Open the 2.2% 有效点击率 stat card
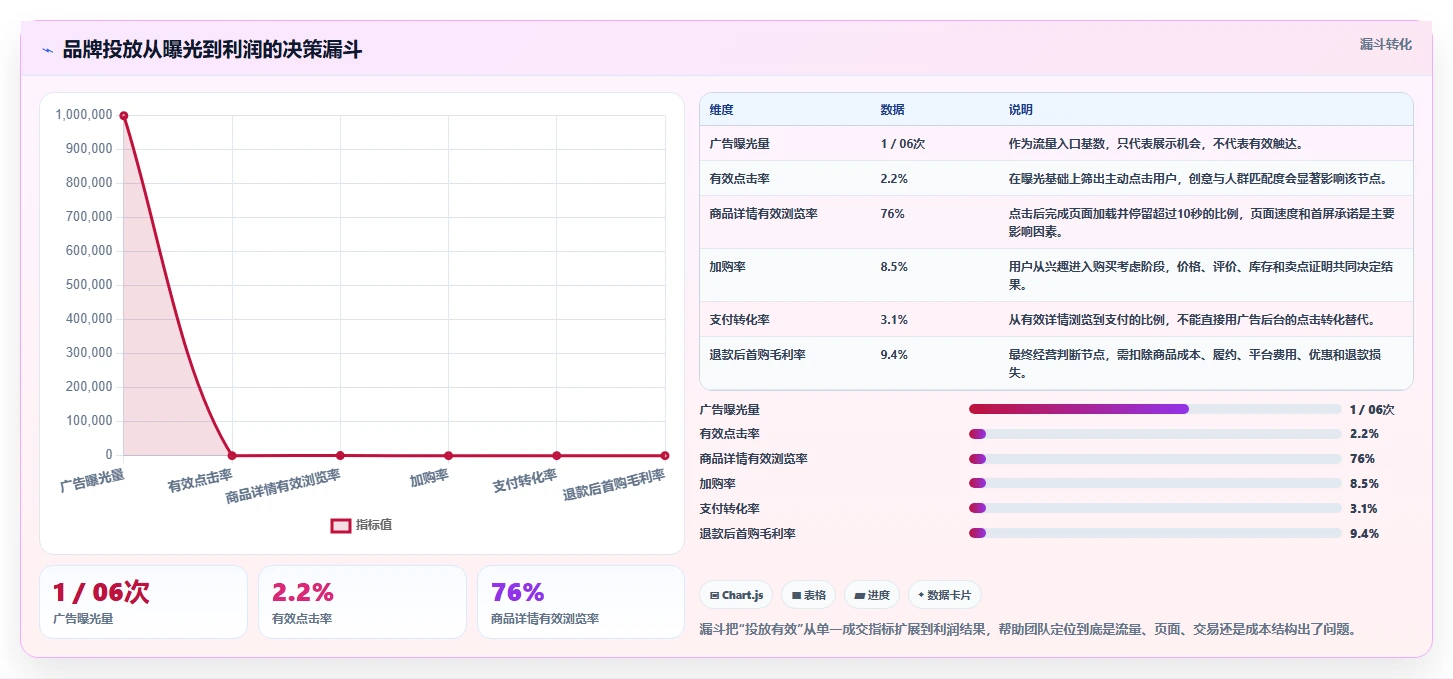The height and width of the screenshot is (679, 1453). (x=362, y=602)
